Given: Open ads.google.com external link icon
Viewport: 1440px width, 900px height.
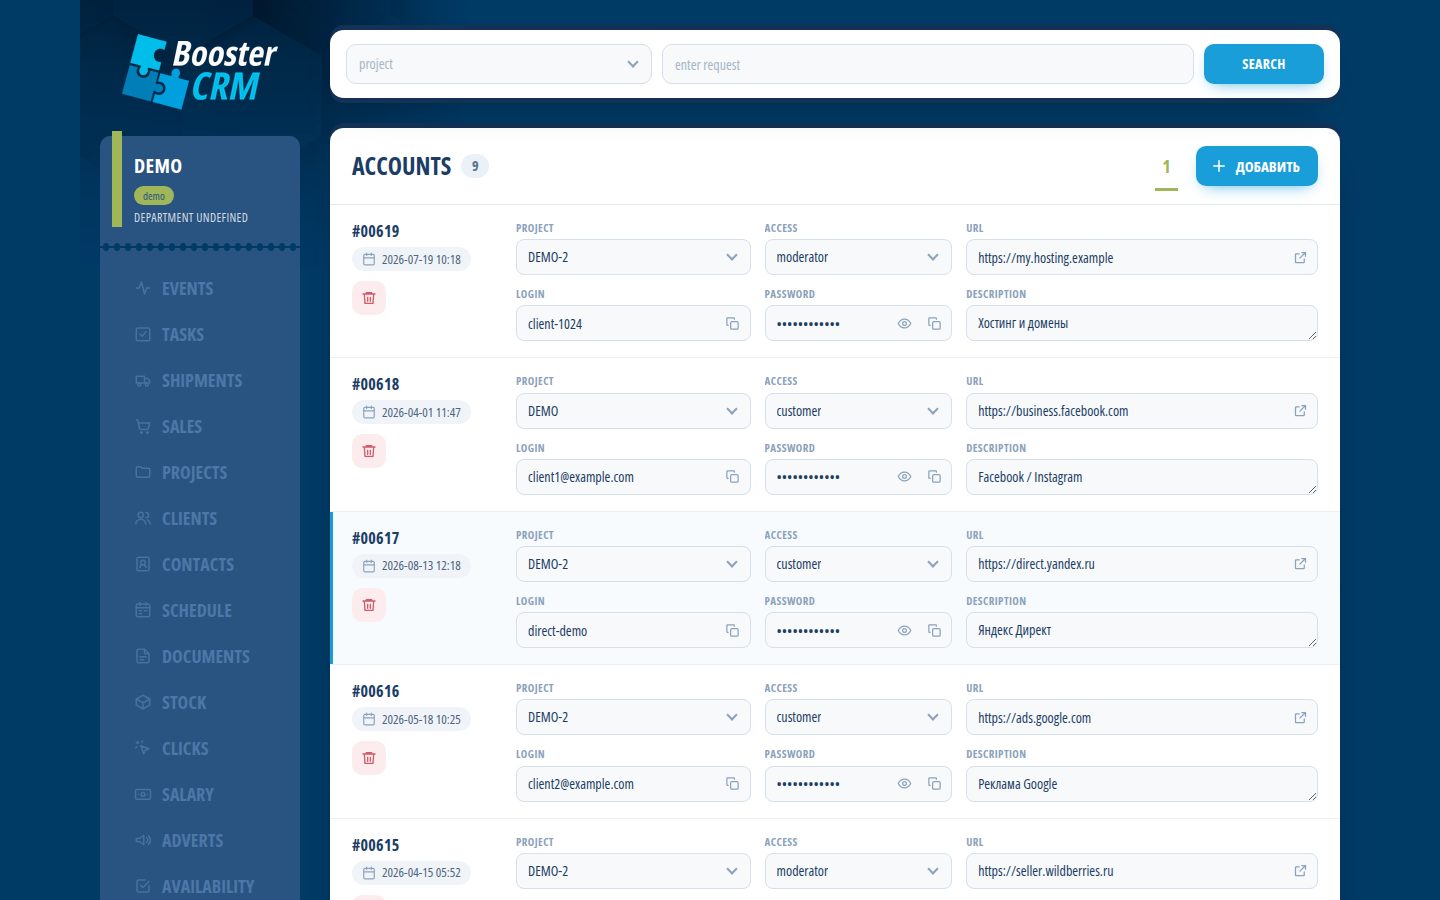Looking at the screenshot, I should (x=1300, y=718).
